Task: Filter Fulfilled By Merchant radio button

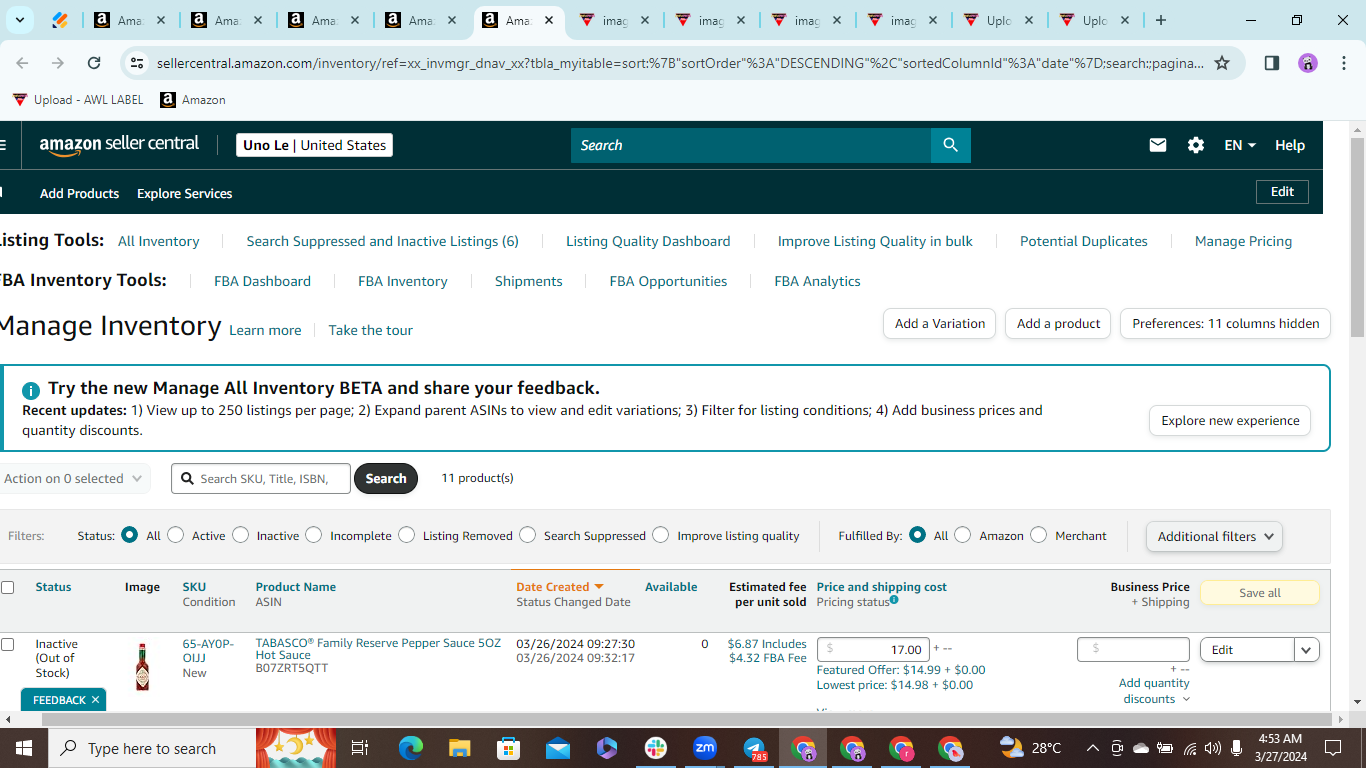Action: coord(1039,535)
